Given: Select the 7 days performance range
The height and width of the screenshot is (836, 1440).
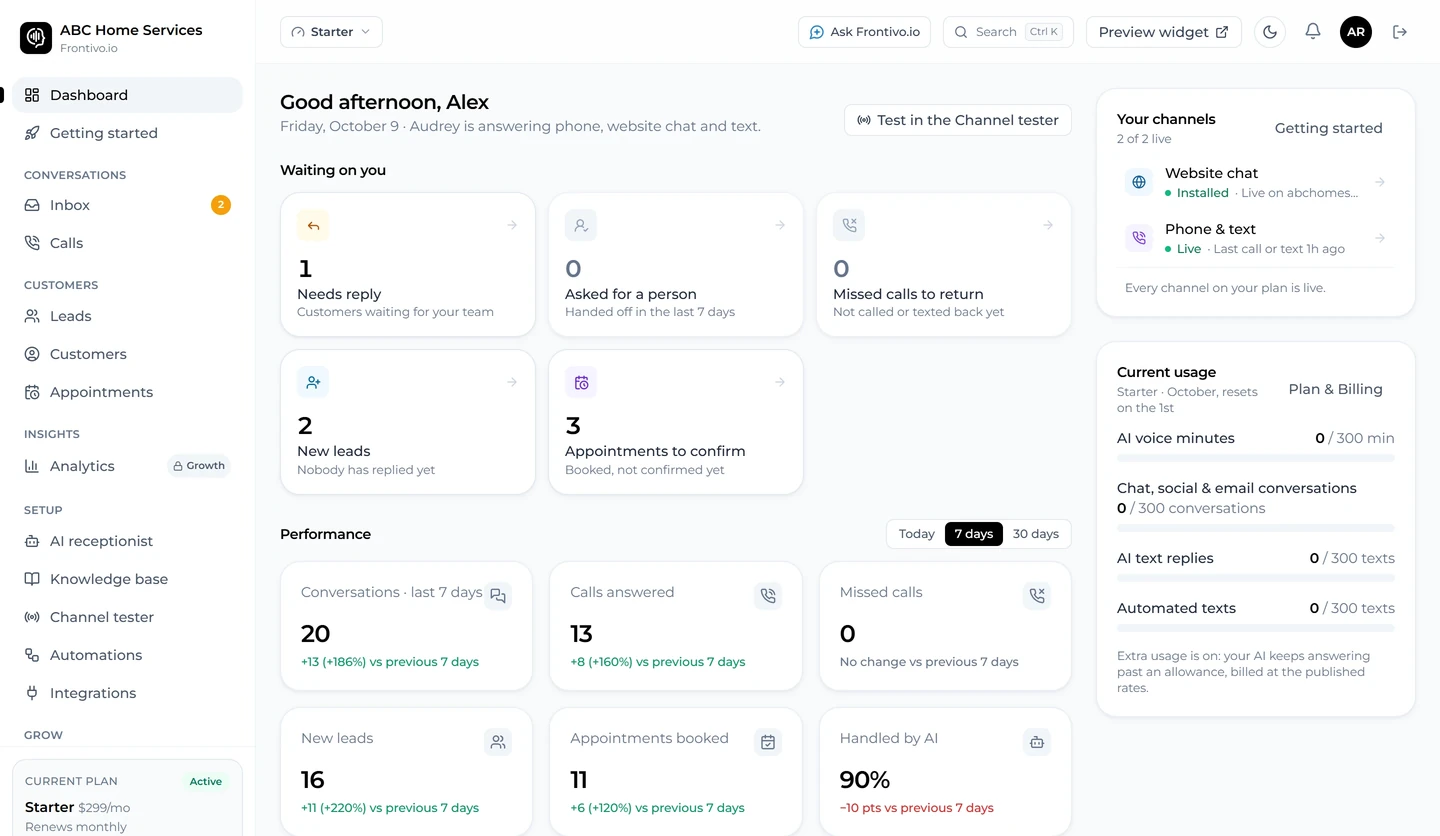Looking at the screenshot, I should [974, 534].
